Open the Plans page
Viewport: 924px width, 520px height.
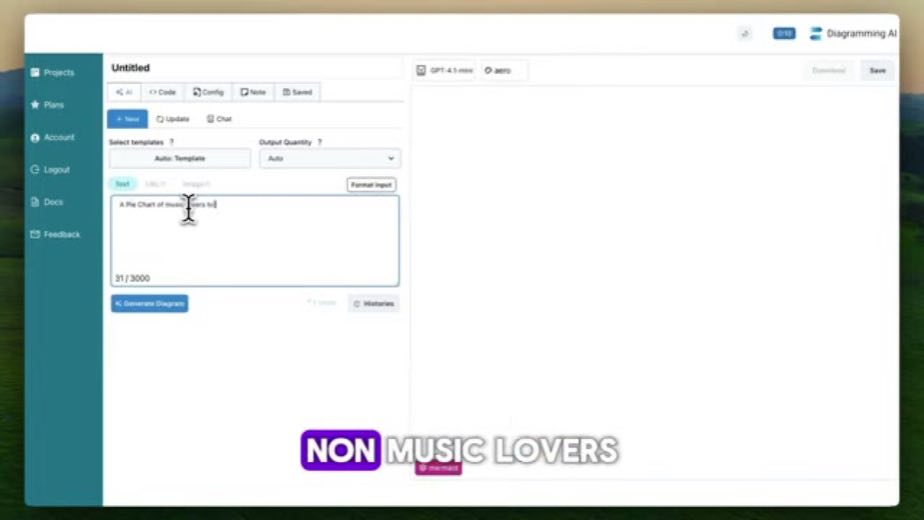tap(47, 105)
